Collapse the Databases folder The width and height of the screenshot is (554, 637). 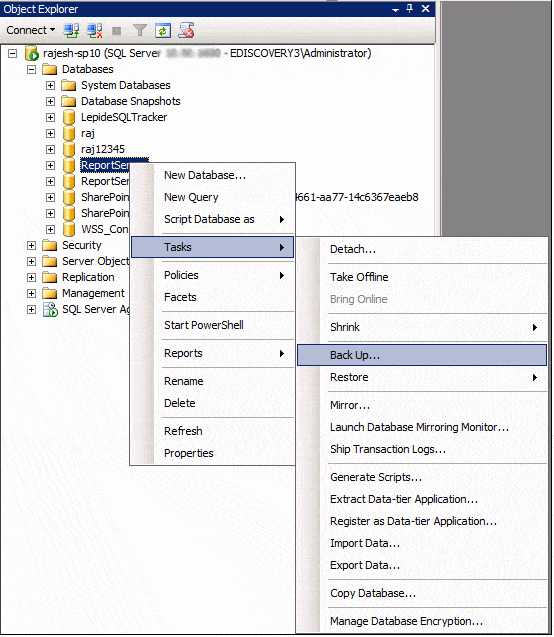(31, 69)
